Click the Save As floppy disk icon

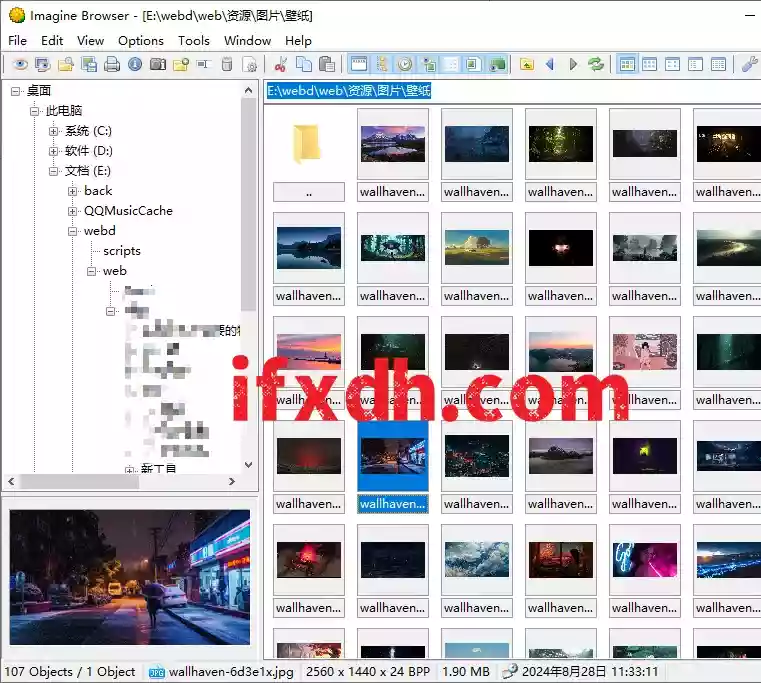89,64
